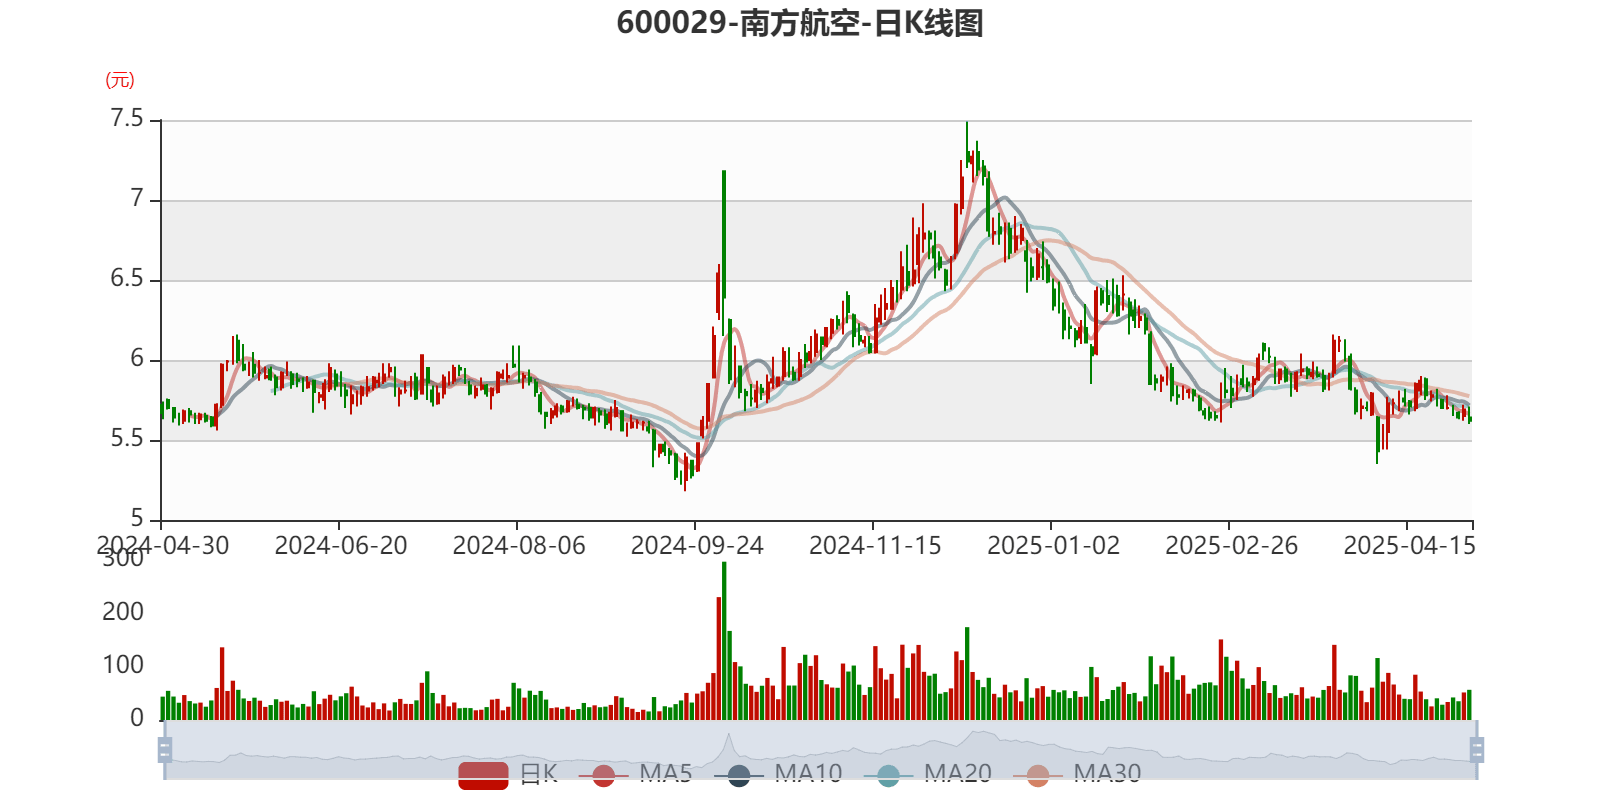This screenshot has width=1600, height=800.
Task: Toggle the 日K series in legend
Action: tap(508, 774)
